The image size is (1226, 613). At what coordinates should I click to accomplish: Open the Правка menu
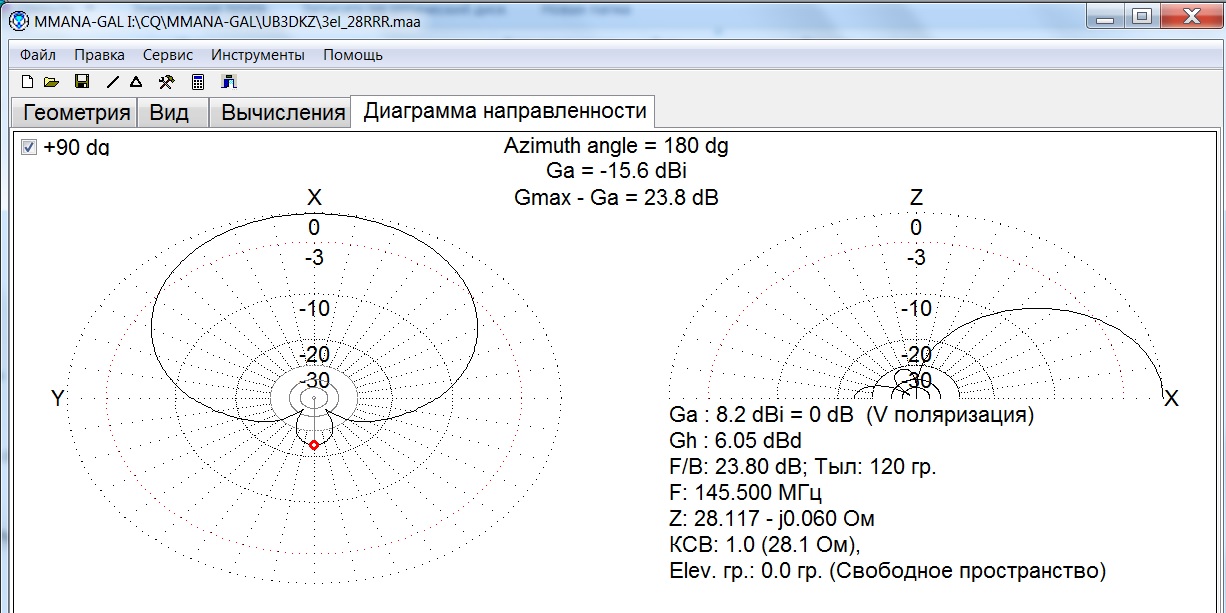pos(99,55)
